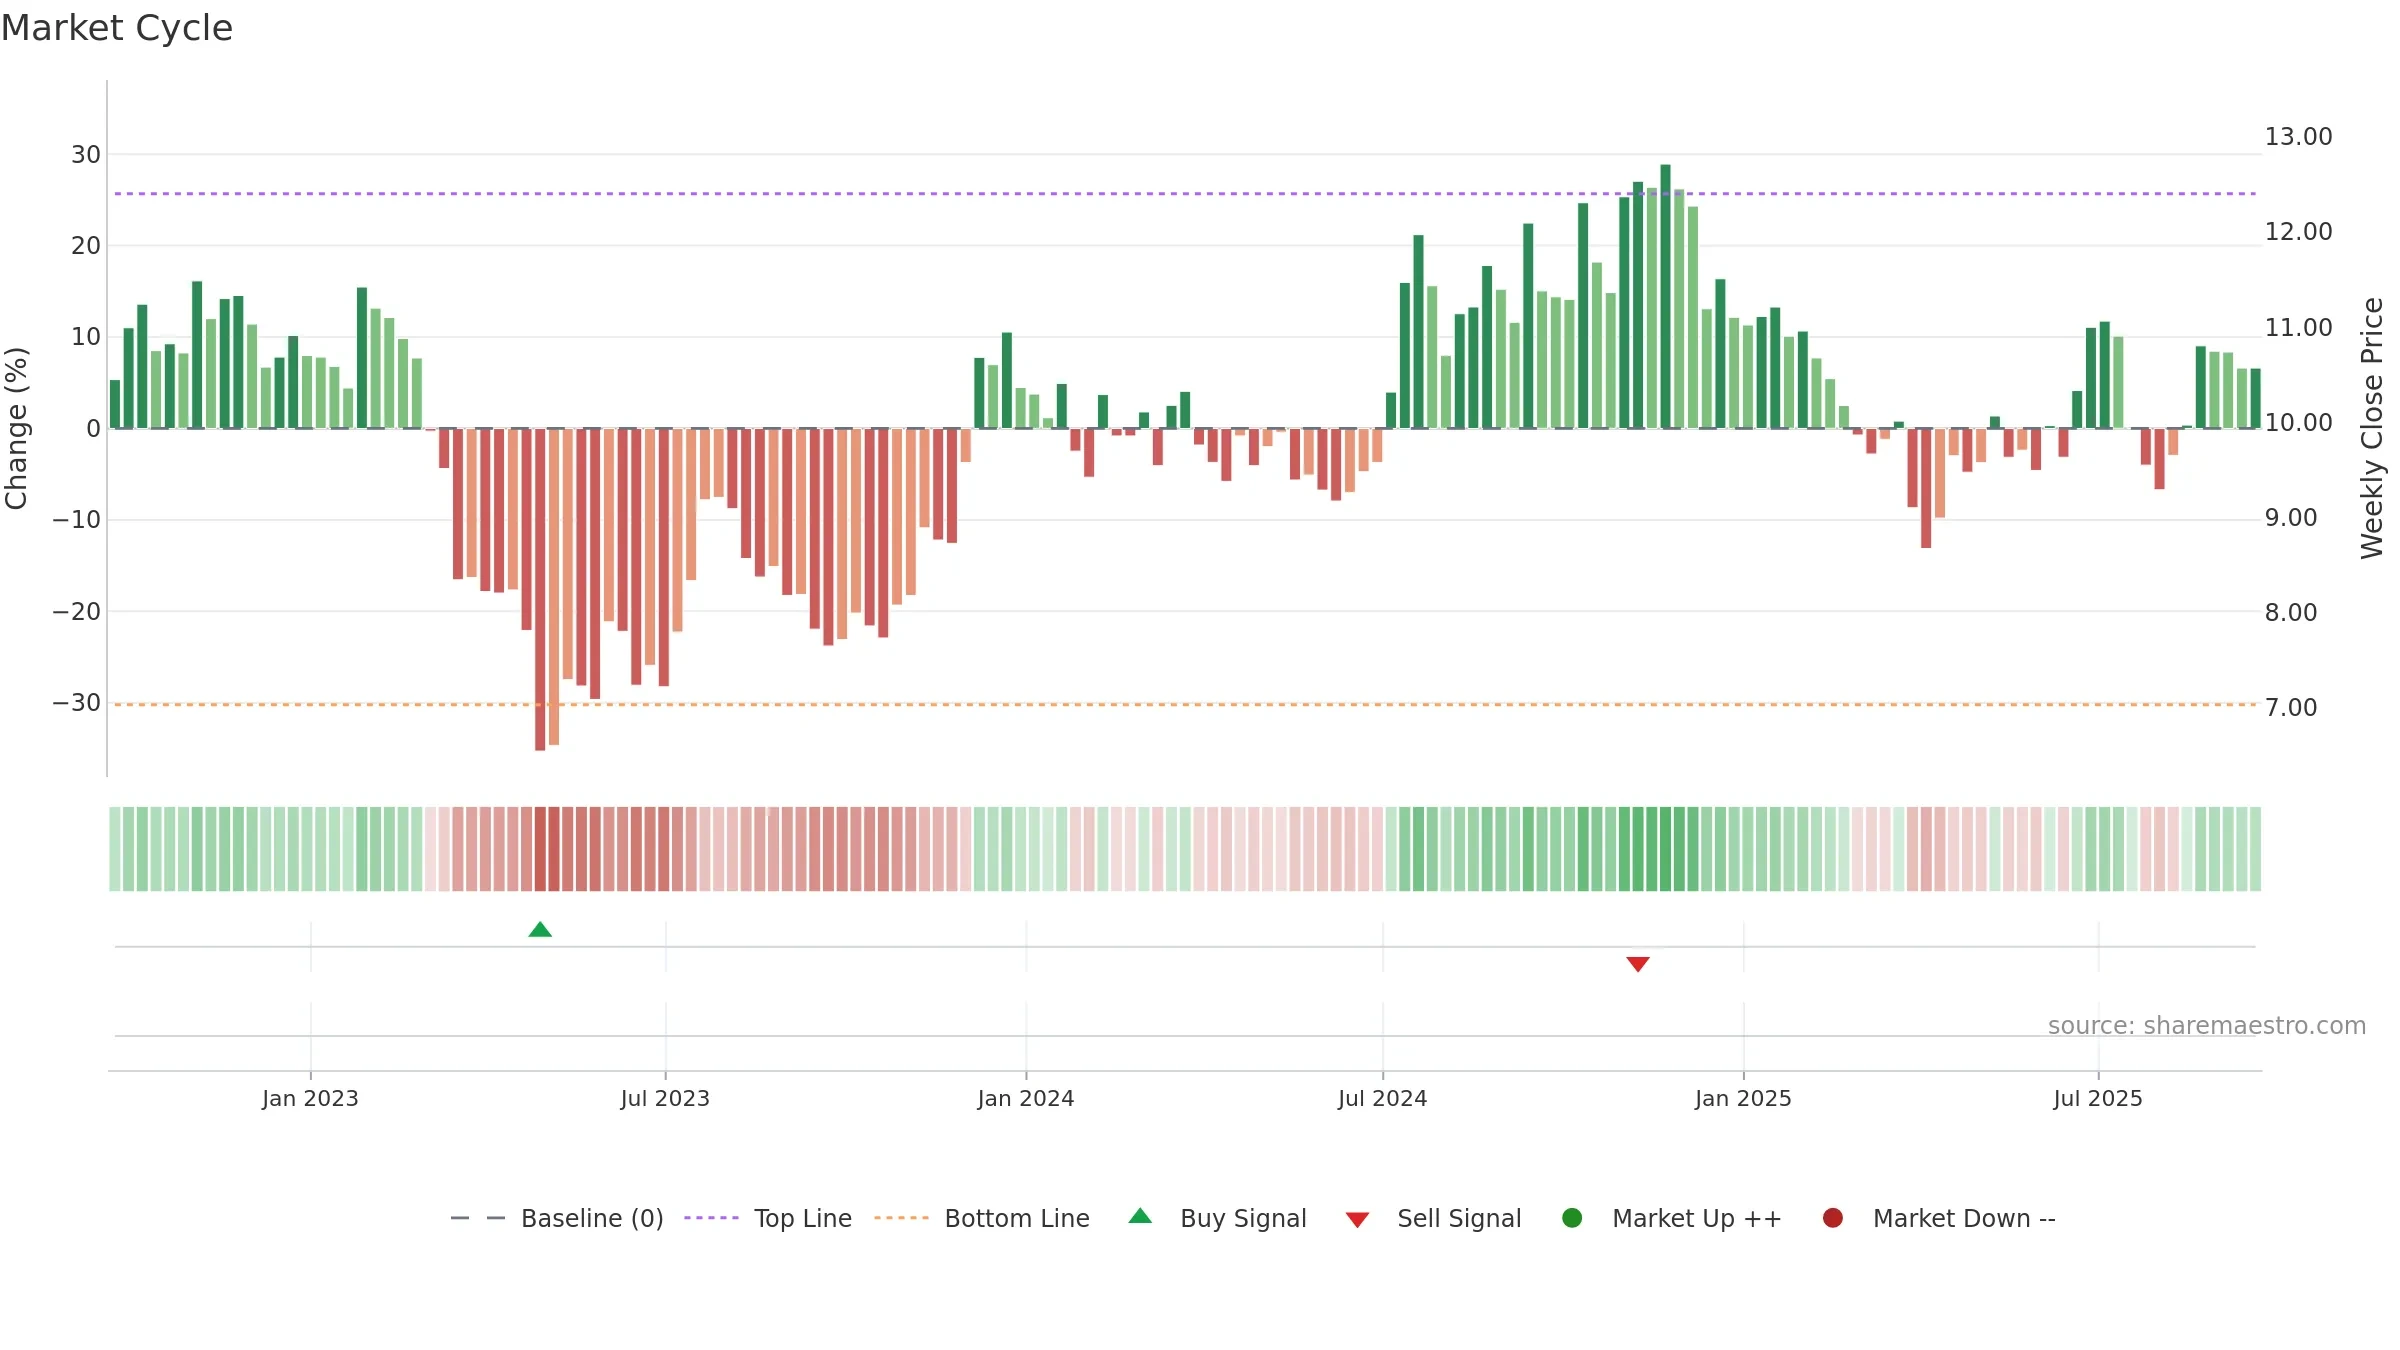Viewport: 2400px width, 1350px height.
Task: Toggle the Market Down -- legend entry
Action: click(1939, 1219)
